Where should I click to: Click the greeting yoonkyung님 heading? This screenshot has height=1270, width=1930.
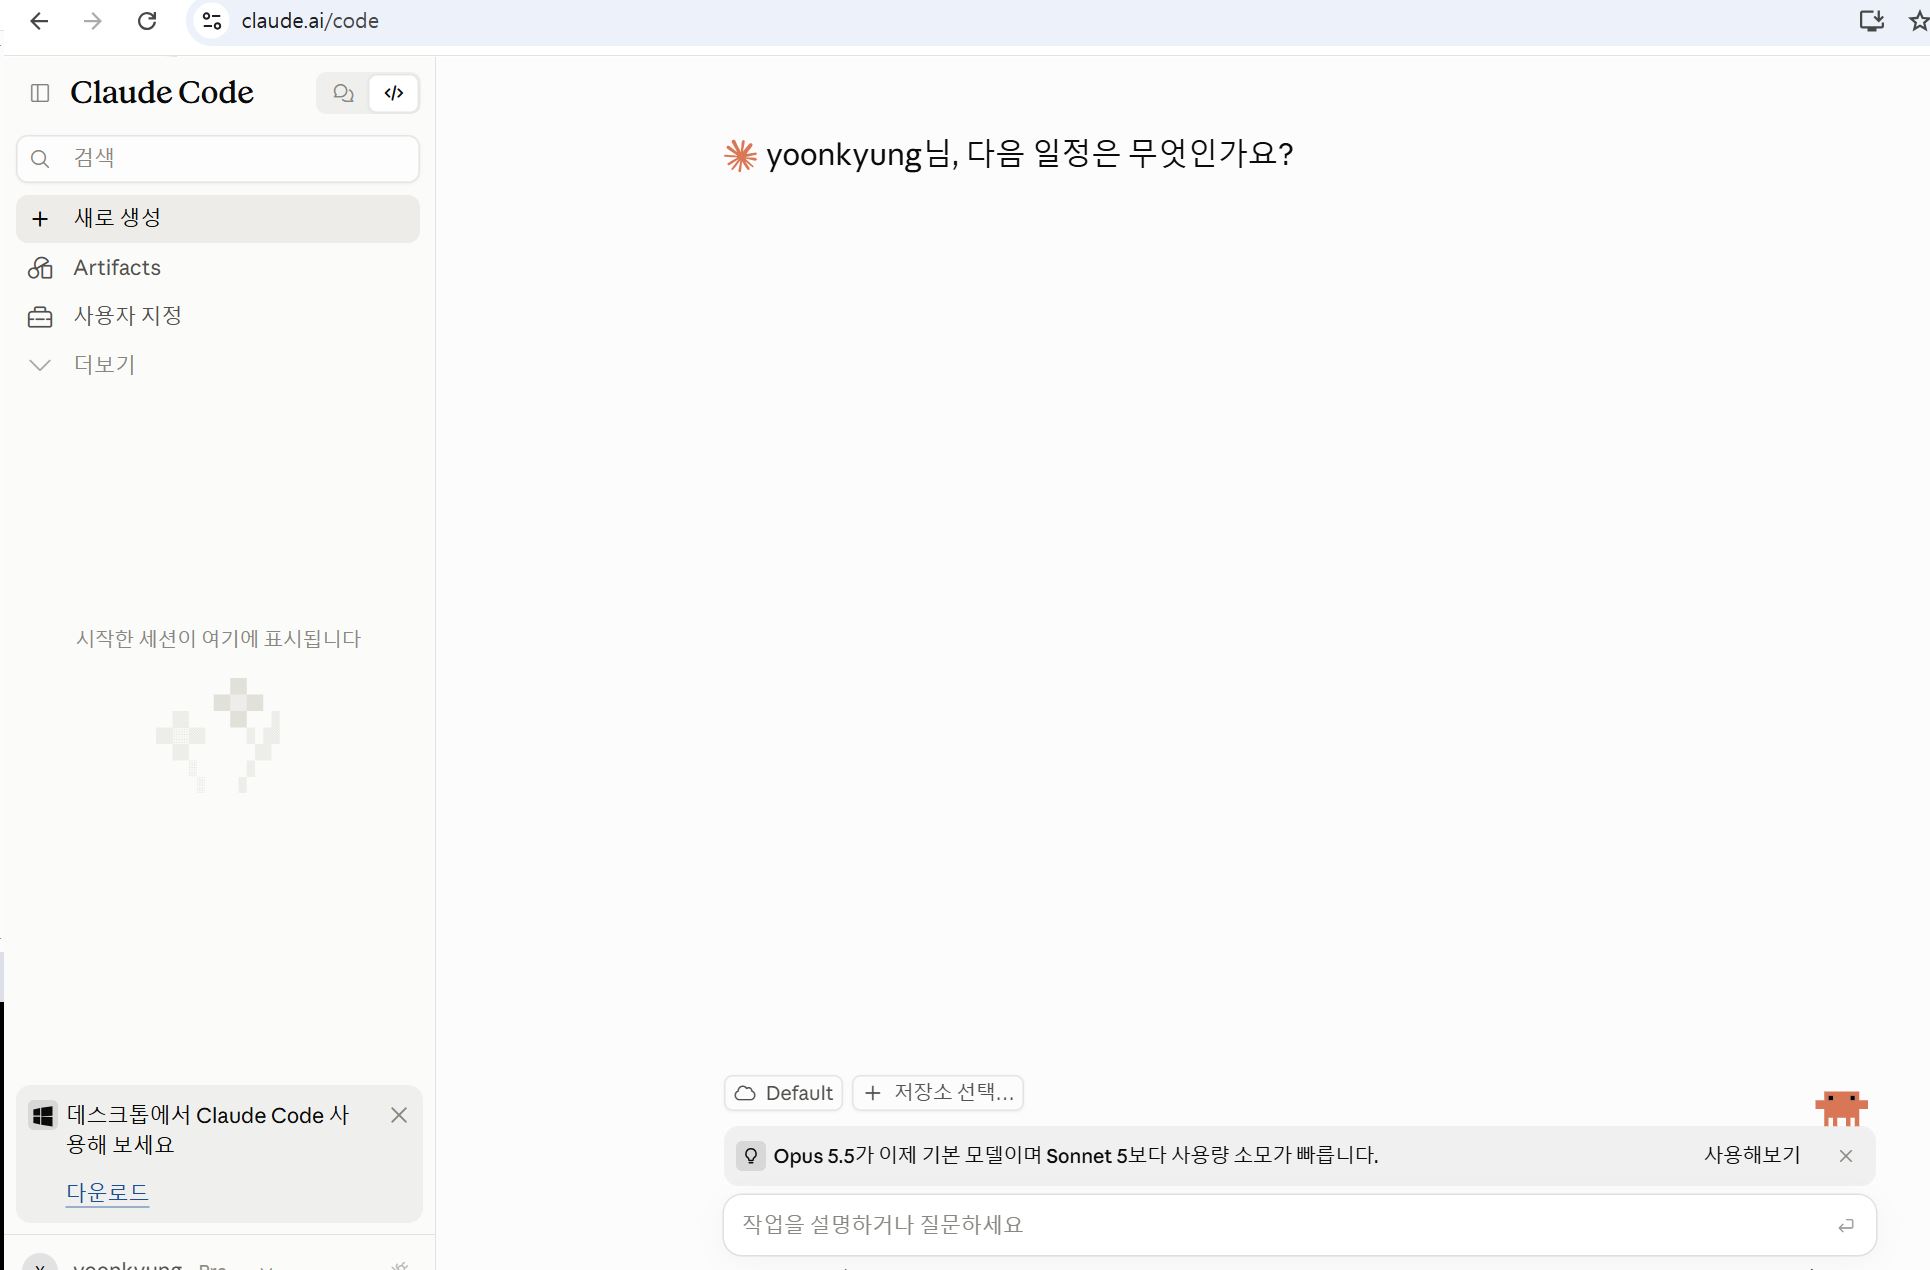(1030, 154)
